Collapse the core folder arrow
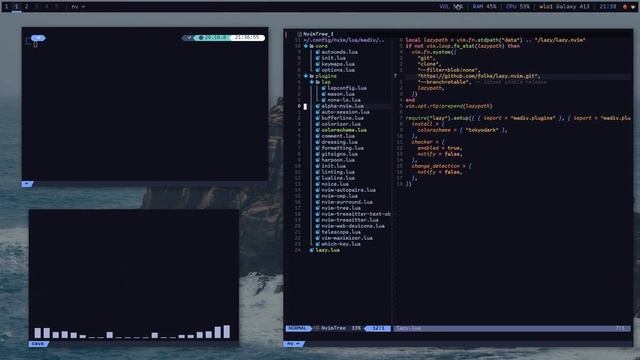Viewport: 640px width, 360px height. coord(306,46)
